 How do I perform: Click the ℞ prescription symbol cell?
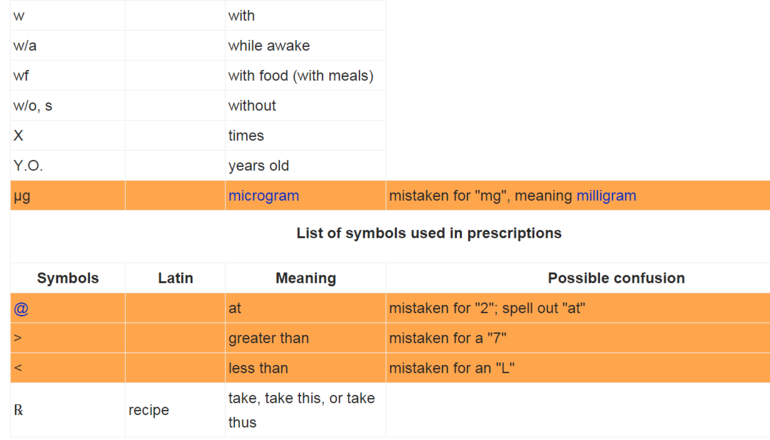[x=19, y=410]
